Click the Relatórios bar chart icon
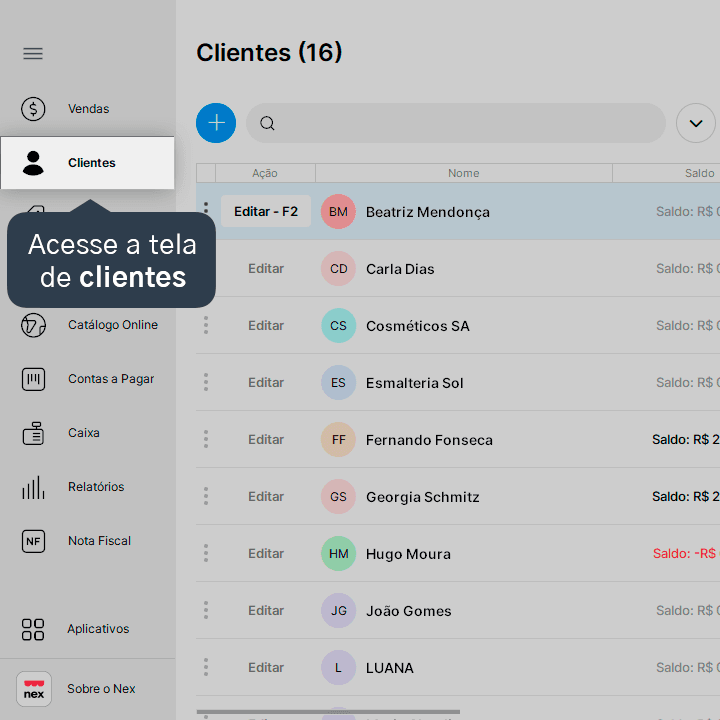Image resolution: width=720 pixels, height=720 pixels. 33,487
